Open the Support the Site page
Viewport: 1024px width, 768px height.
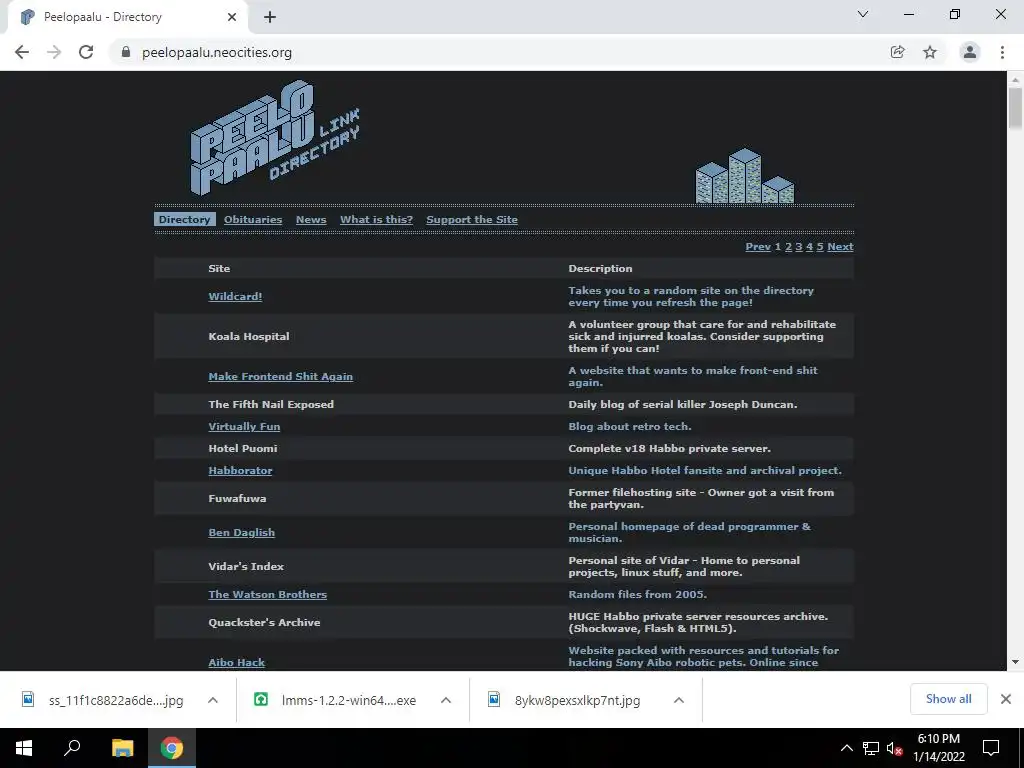tap(472, 219)
